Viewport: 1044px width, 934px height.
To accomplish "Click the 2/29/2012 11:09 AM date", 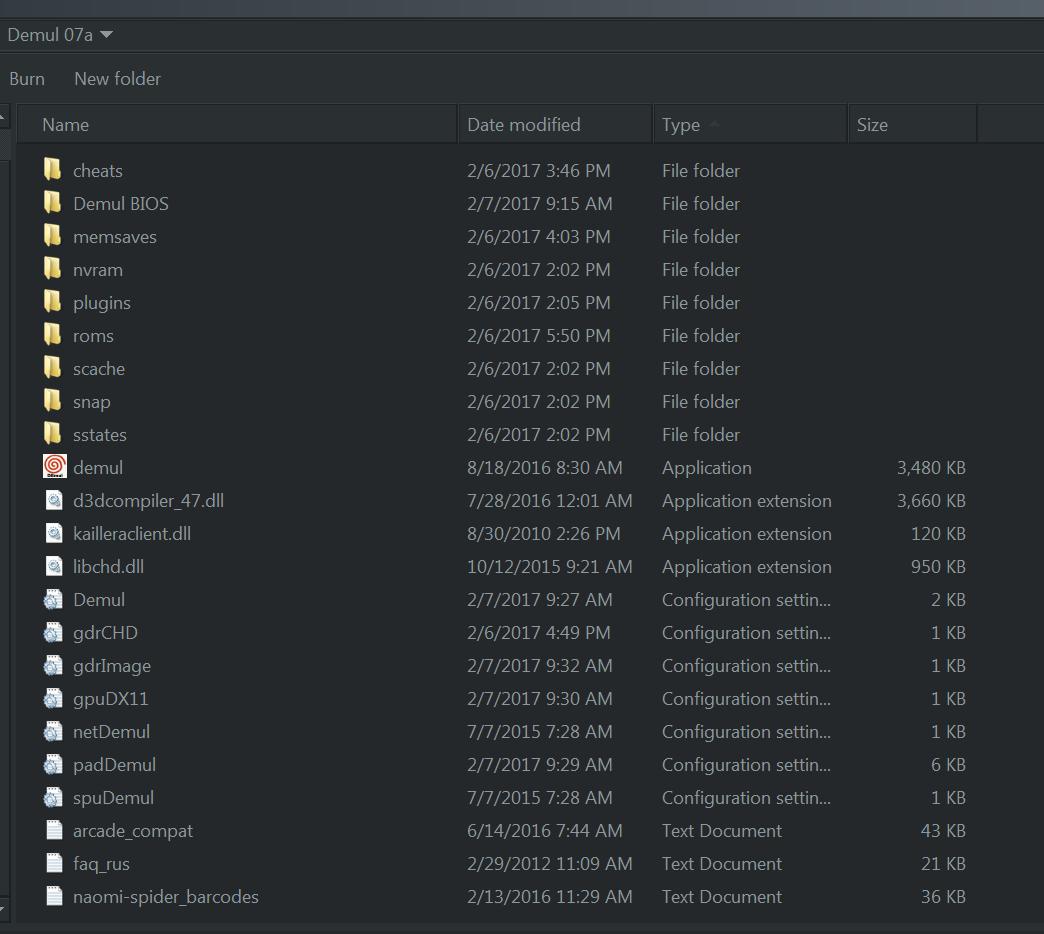I will 549,863.
